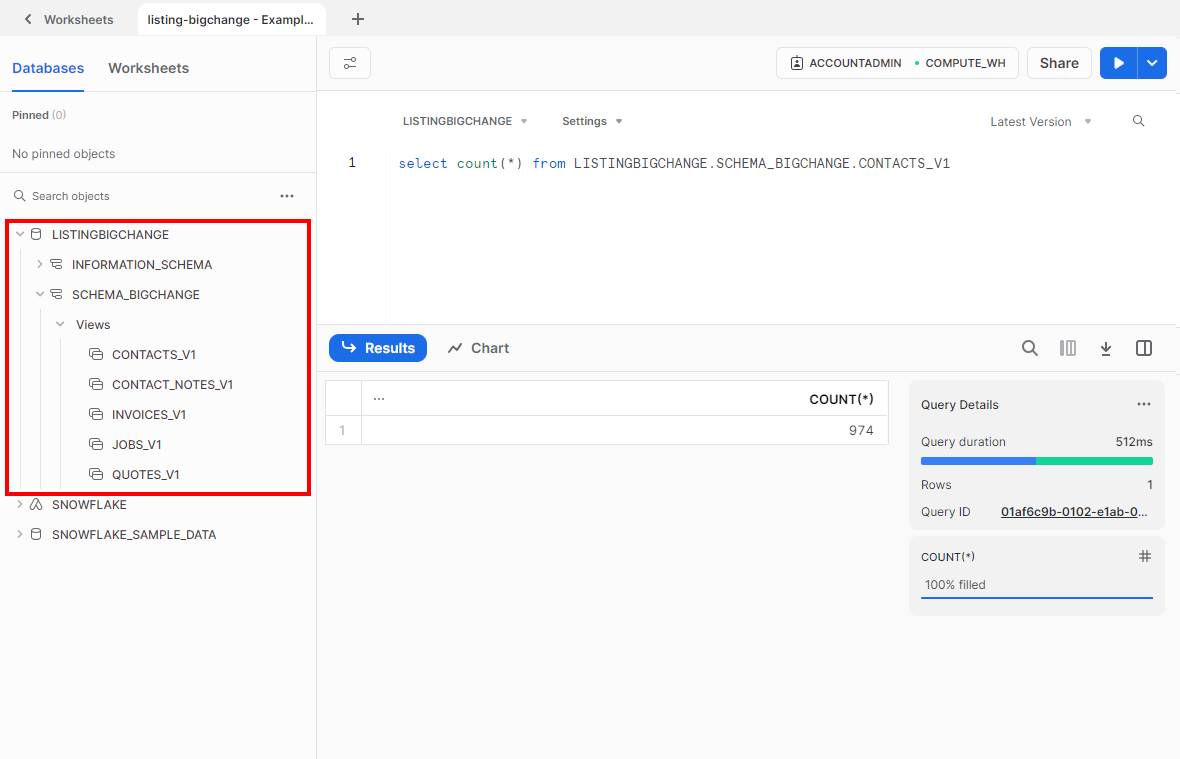Select the result cell with value 974

[625, 430]
